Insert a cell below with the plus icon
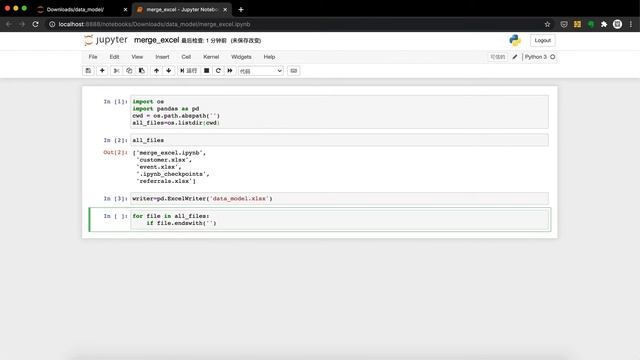Image resolution: width=640 pixels, height=360 pixels. coord(102,71)
